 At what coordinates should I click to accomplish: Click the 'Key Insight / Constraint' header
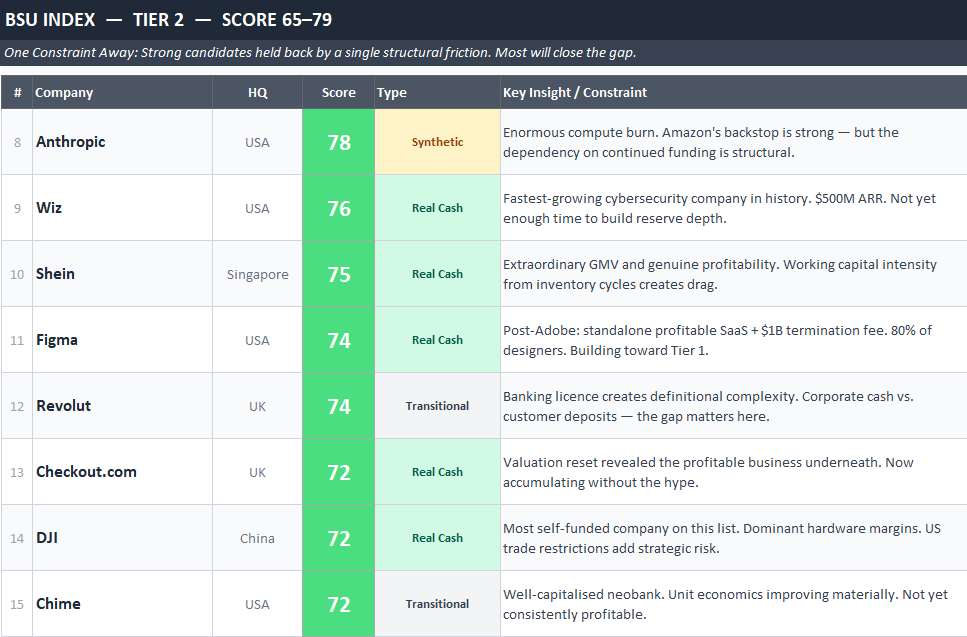pos(734,92)
